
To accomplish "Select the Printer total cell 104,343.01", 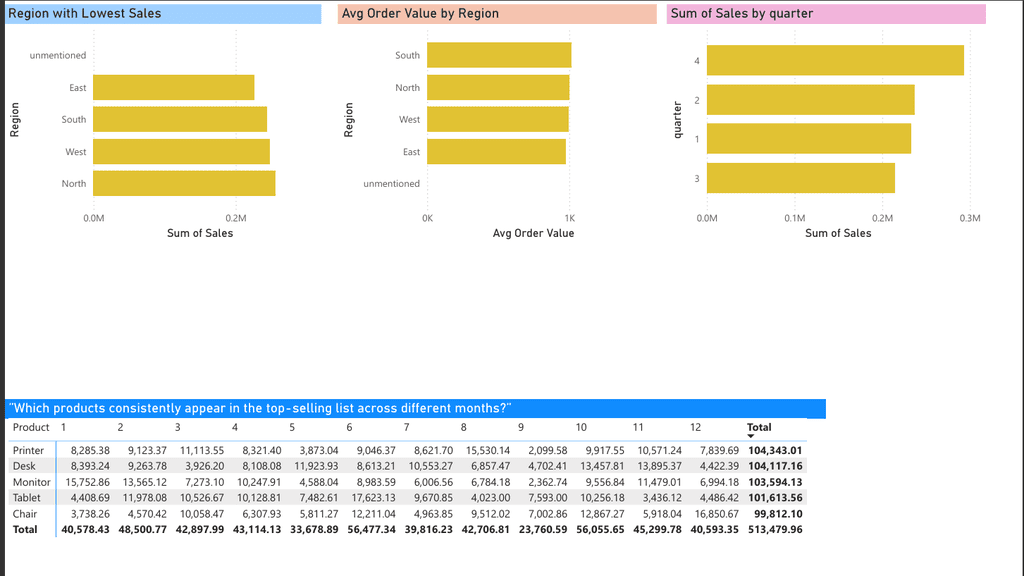I will tap(774, 451).
